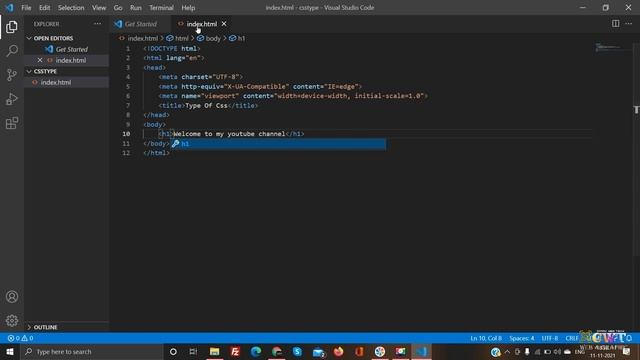Open the Extensions view

(x=12, y=123)
